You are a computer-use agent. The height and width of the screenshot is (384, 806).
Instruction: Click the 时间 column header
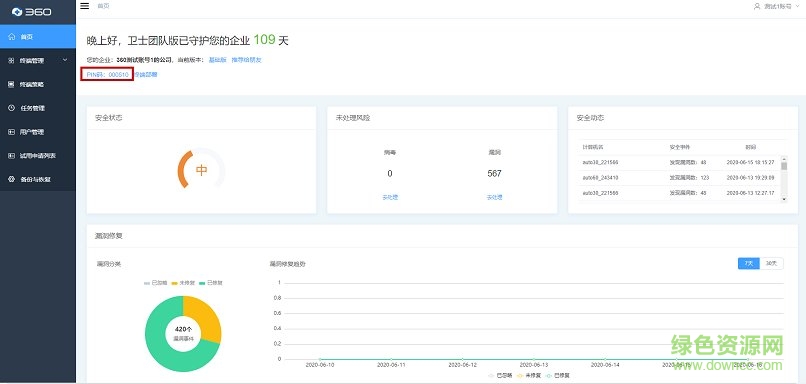[750, 147]
